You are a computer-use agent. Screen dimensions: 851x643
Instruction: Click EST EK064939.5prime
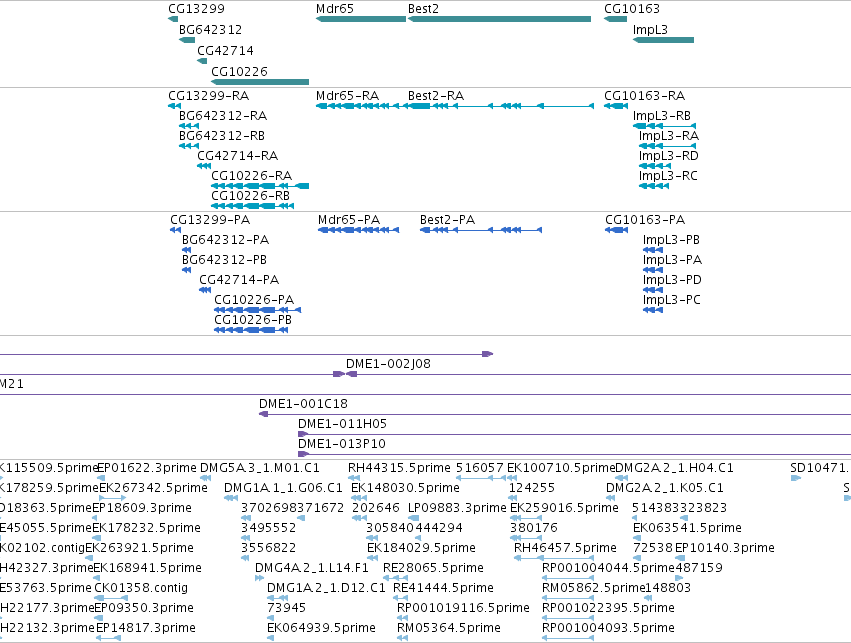(321, 628)
